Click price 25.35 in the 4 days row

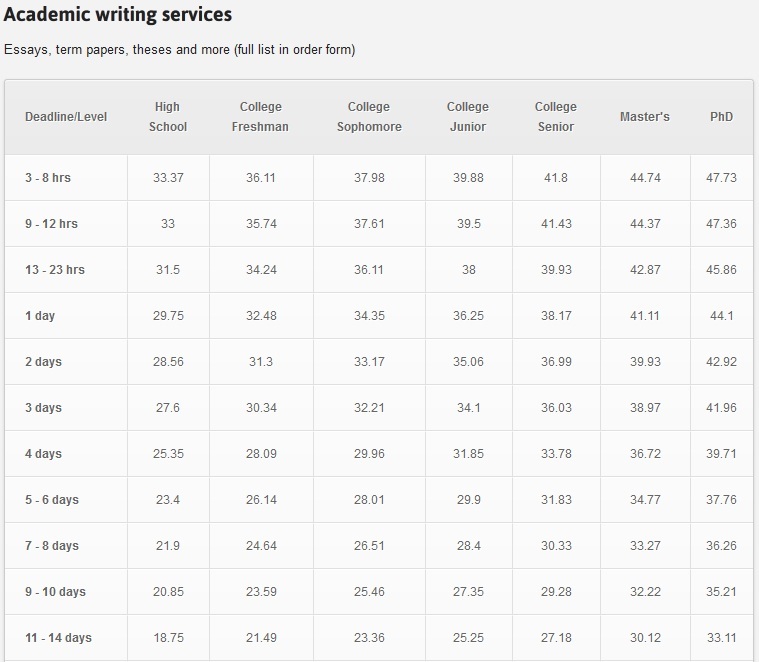pos(168,453)
